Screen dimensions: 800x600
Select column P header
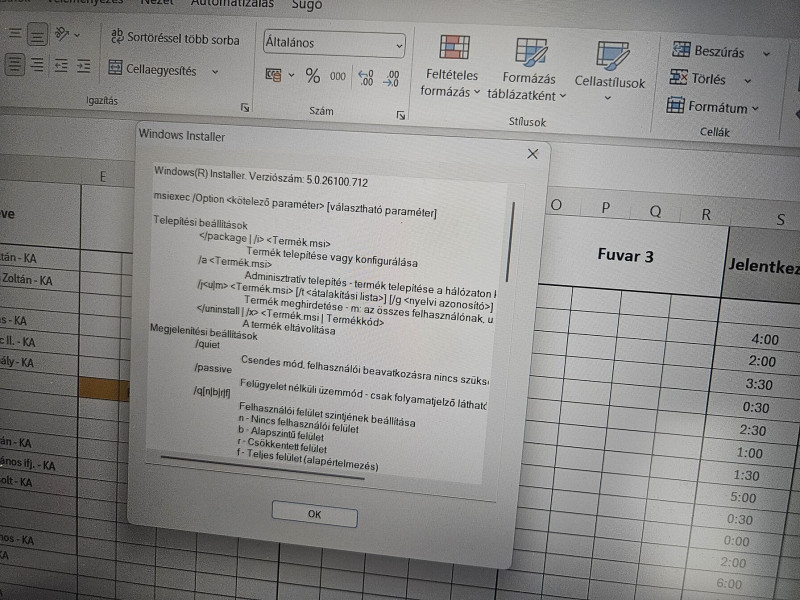pyautogui.click(x=606, y=208)
